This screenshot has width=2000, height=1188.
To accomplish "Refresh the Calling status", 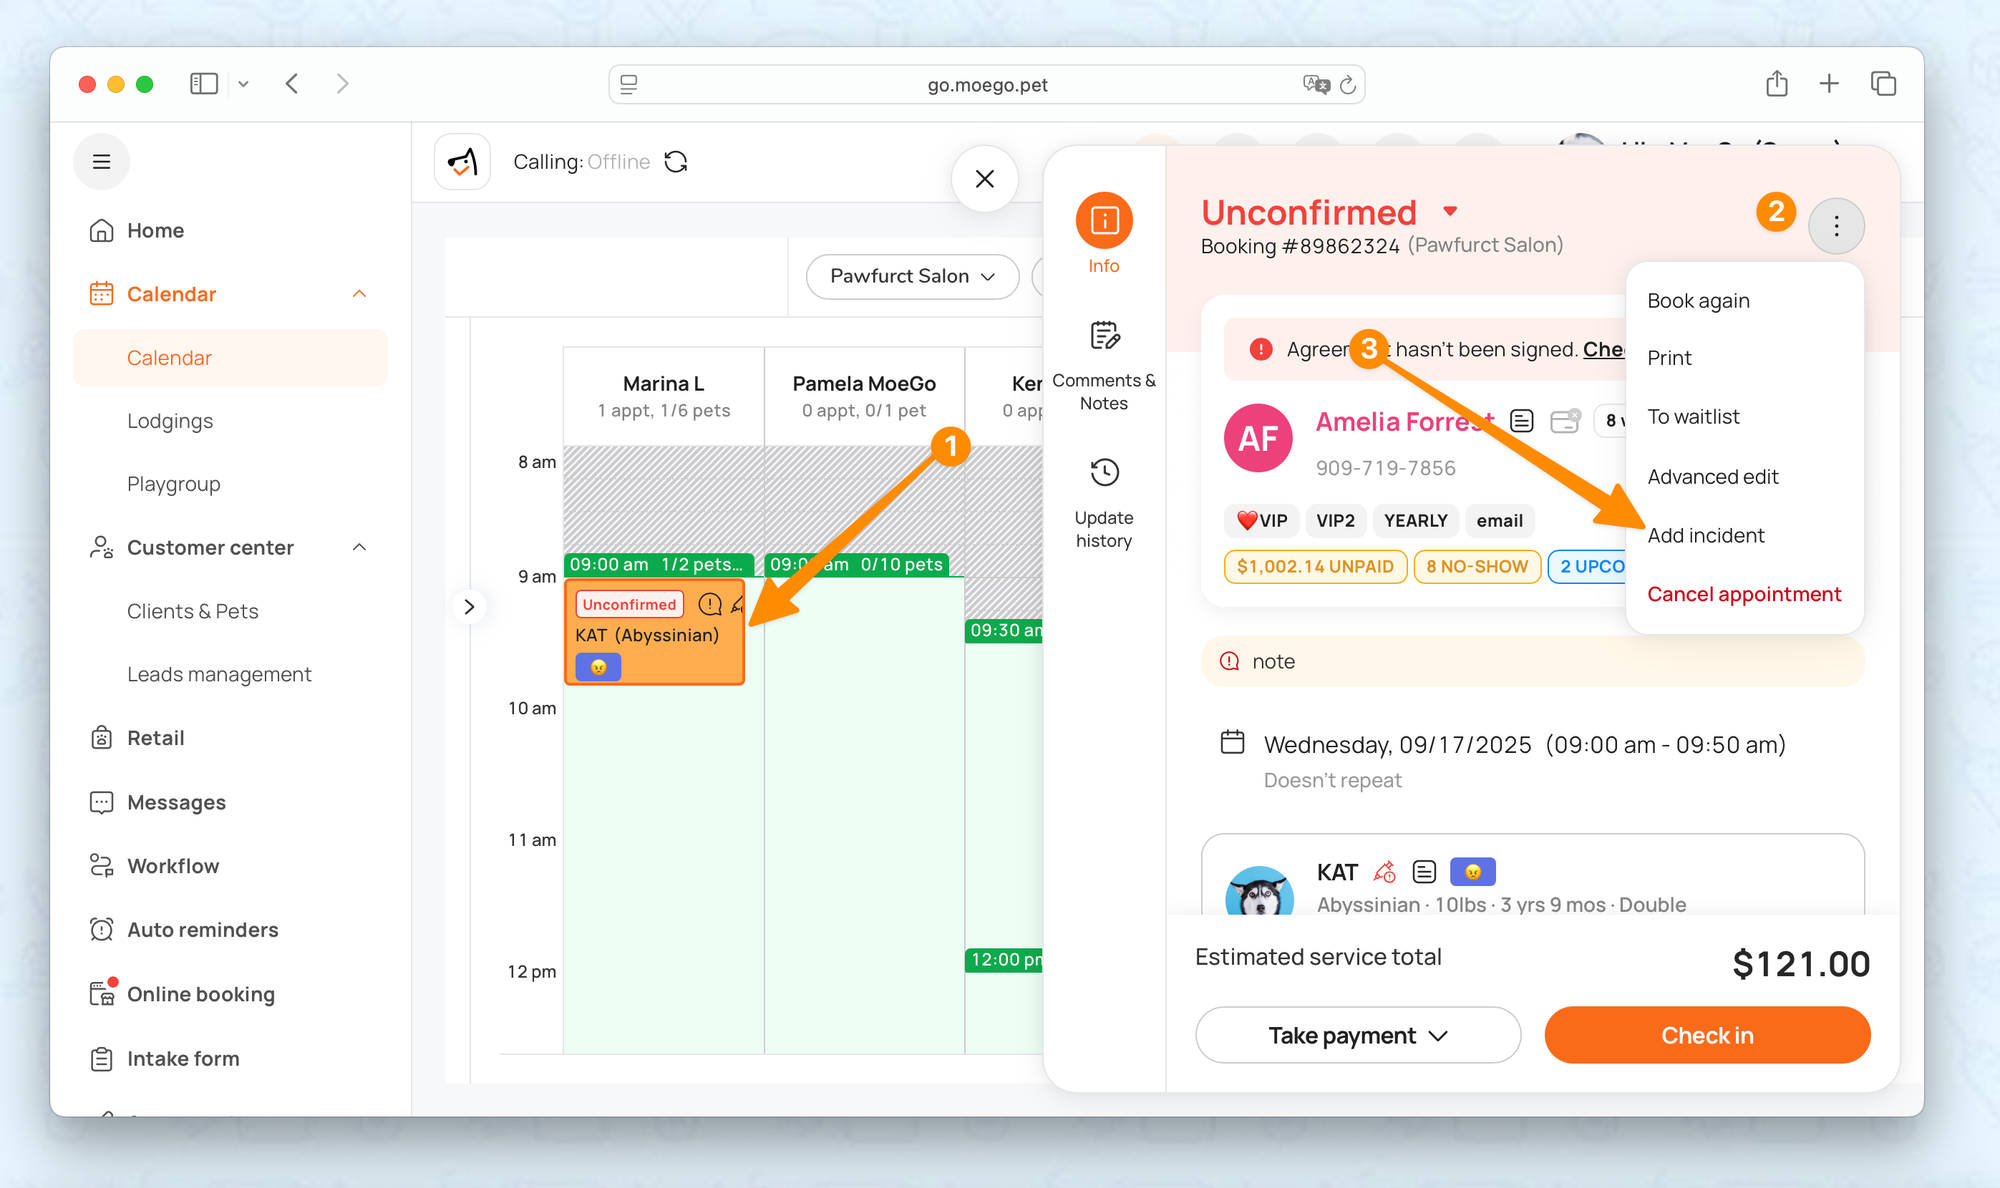I will tap(676, 162).
